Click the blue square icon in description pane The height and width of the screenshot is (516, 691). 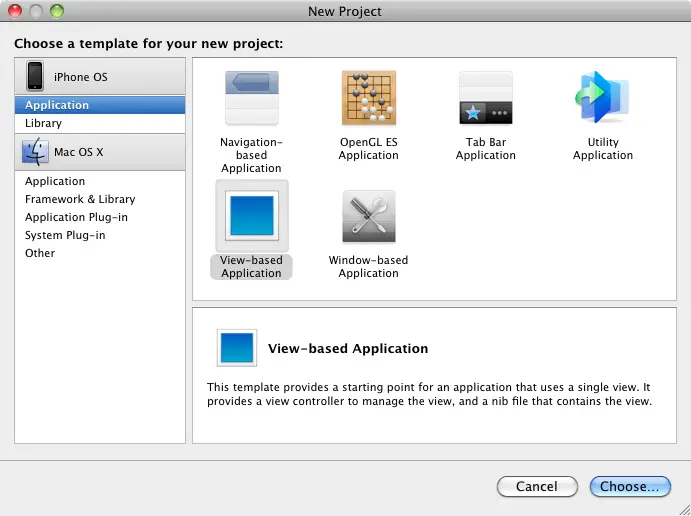coord(237,348)
